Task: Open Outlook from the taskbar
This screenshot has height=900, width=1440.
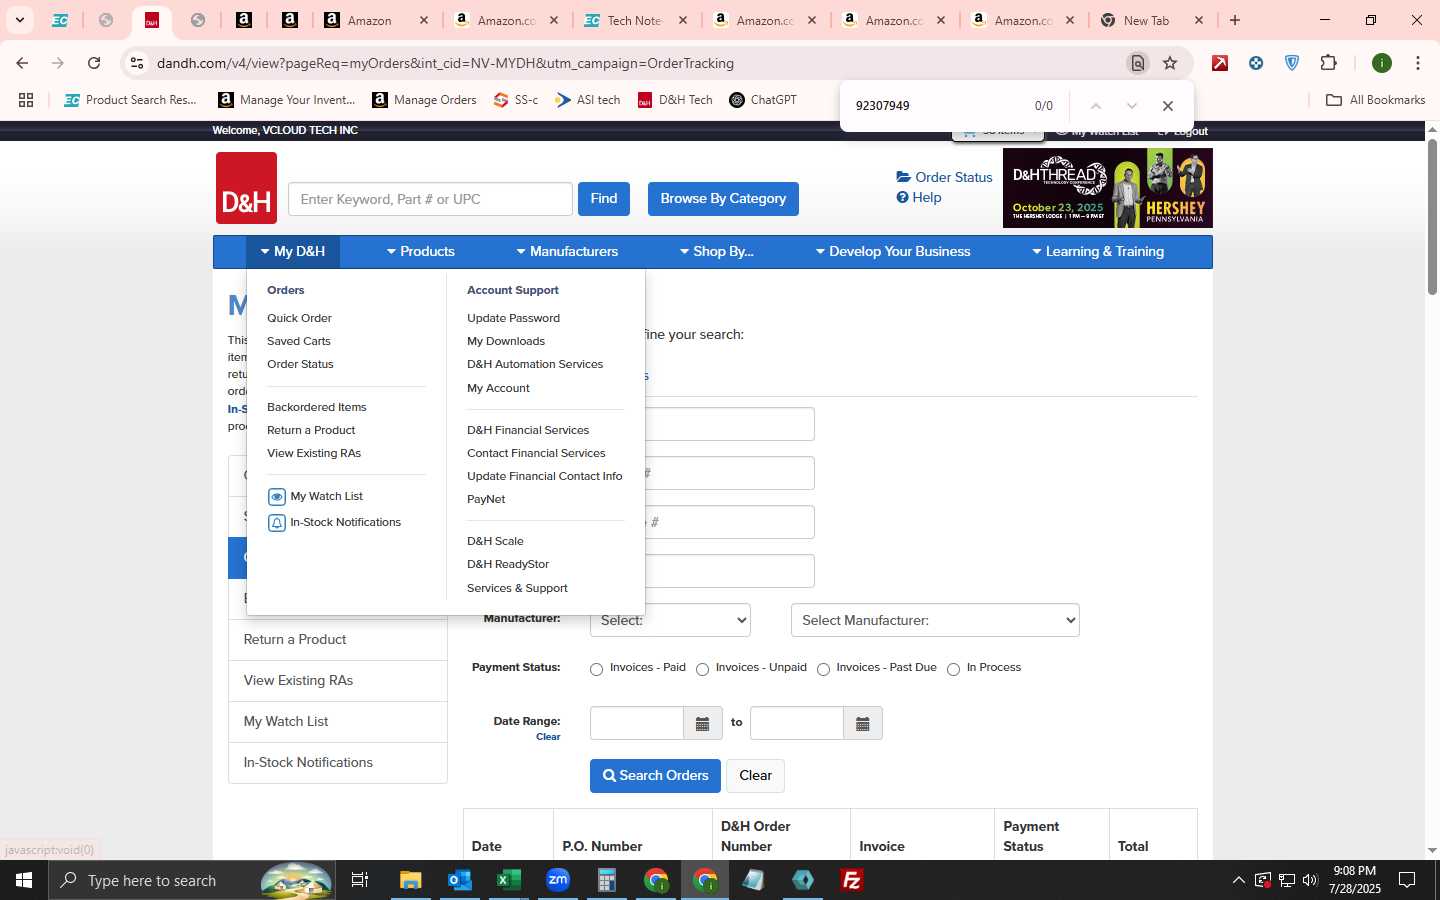Action: [459, 880]
